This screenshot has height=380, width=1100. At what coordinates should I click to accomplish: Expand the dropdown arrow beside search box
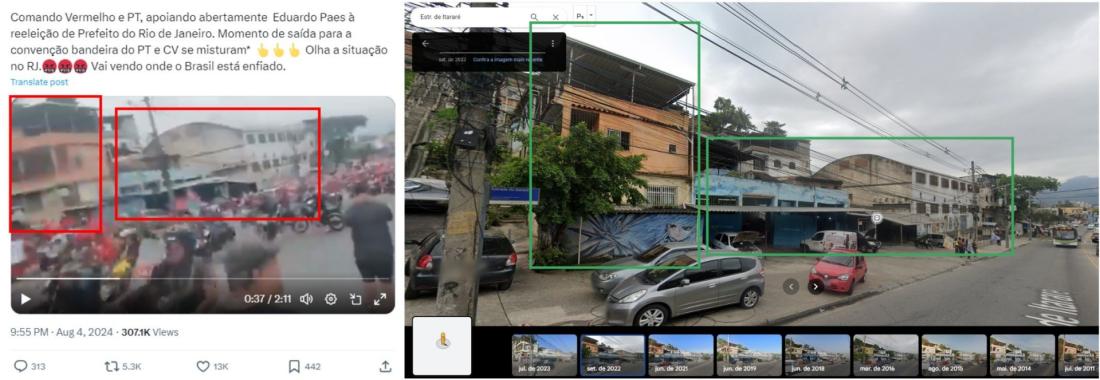click(x=591, y=15)
